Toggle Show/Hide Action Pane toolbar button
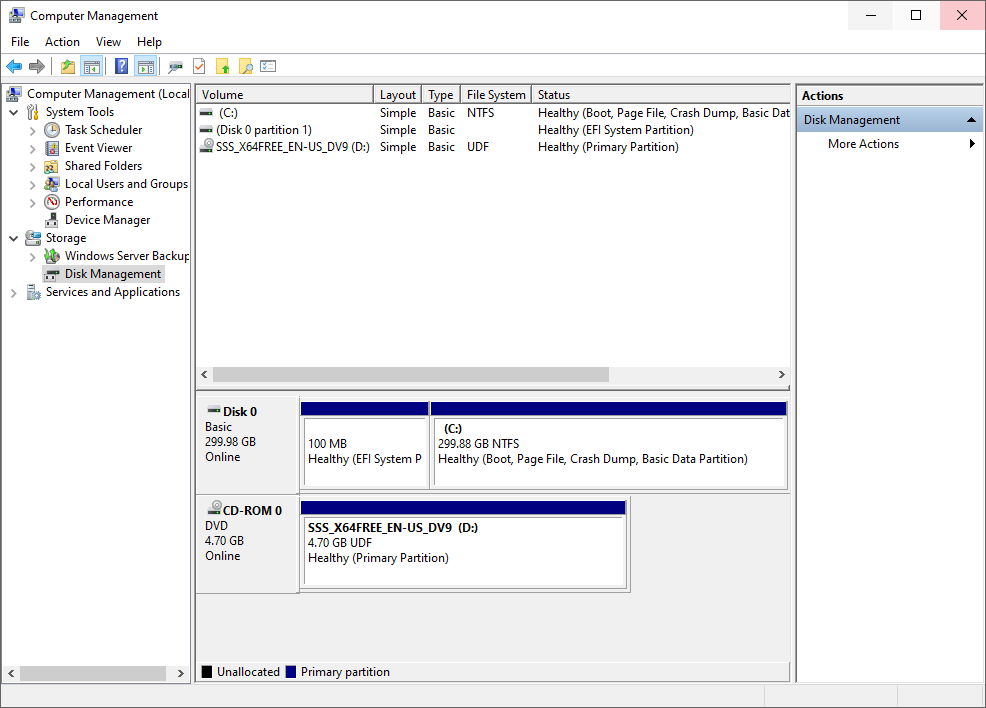986x708 pixels. [146, 67]
